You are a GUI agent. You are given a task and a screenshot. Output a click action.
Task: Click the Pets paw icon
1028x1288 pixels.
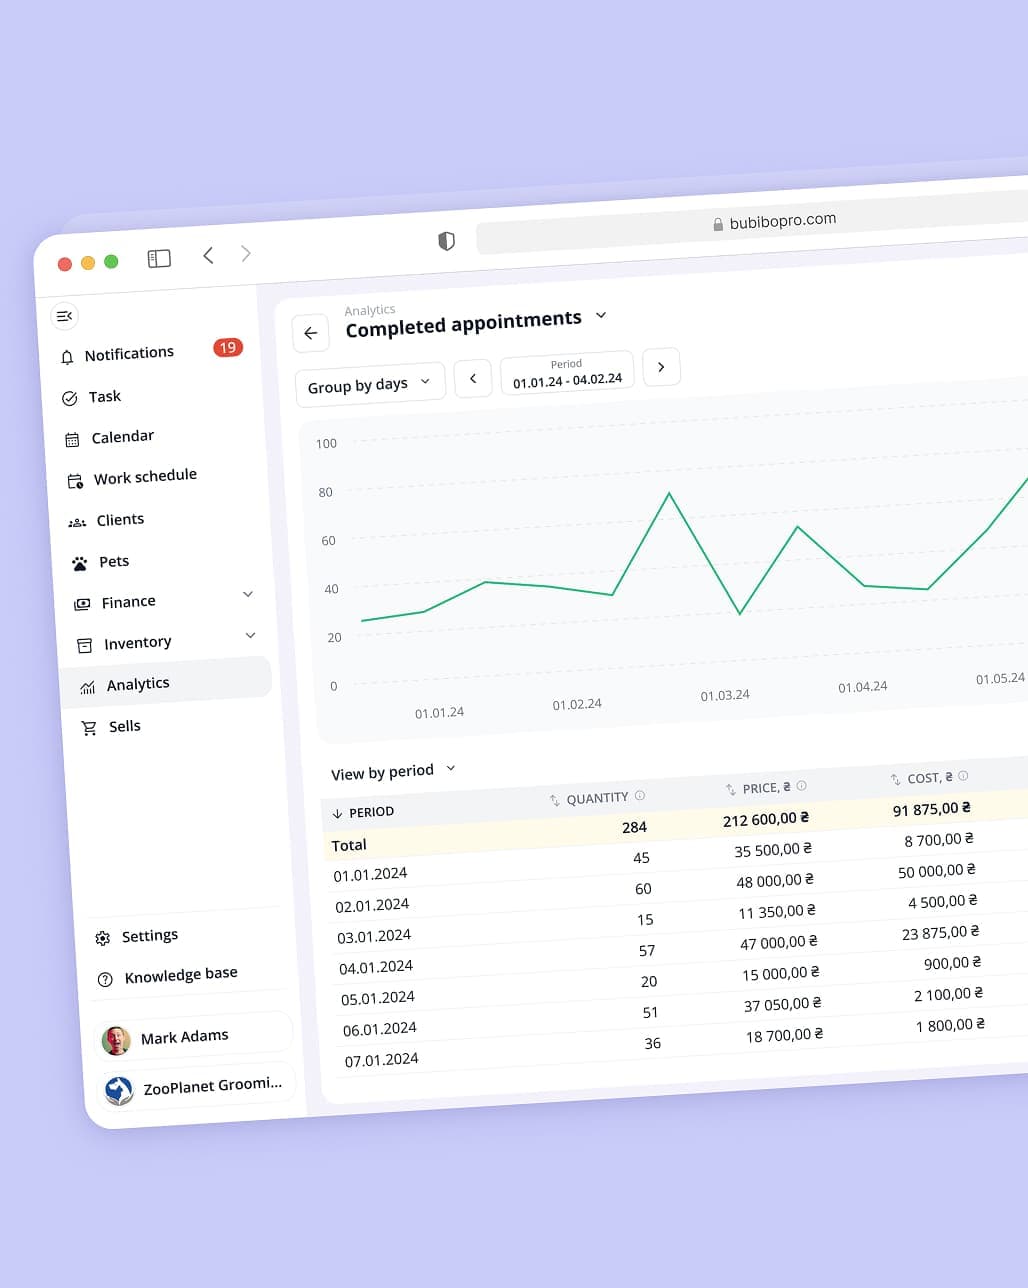pos(79,564)
